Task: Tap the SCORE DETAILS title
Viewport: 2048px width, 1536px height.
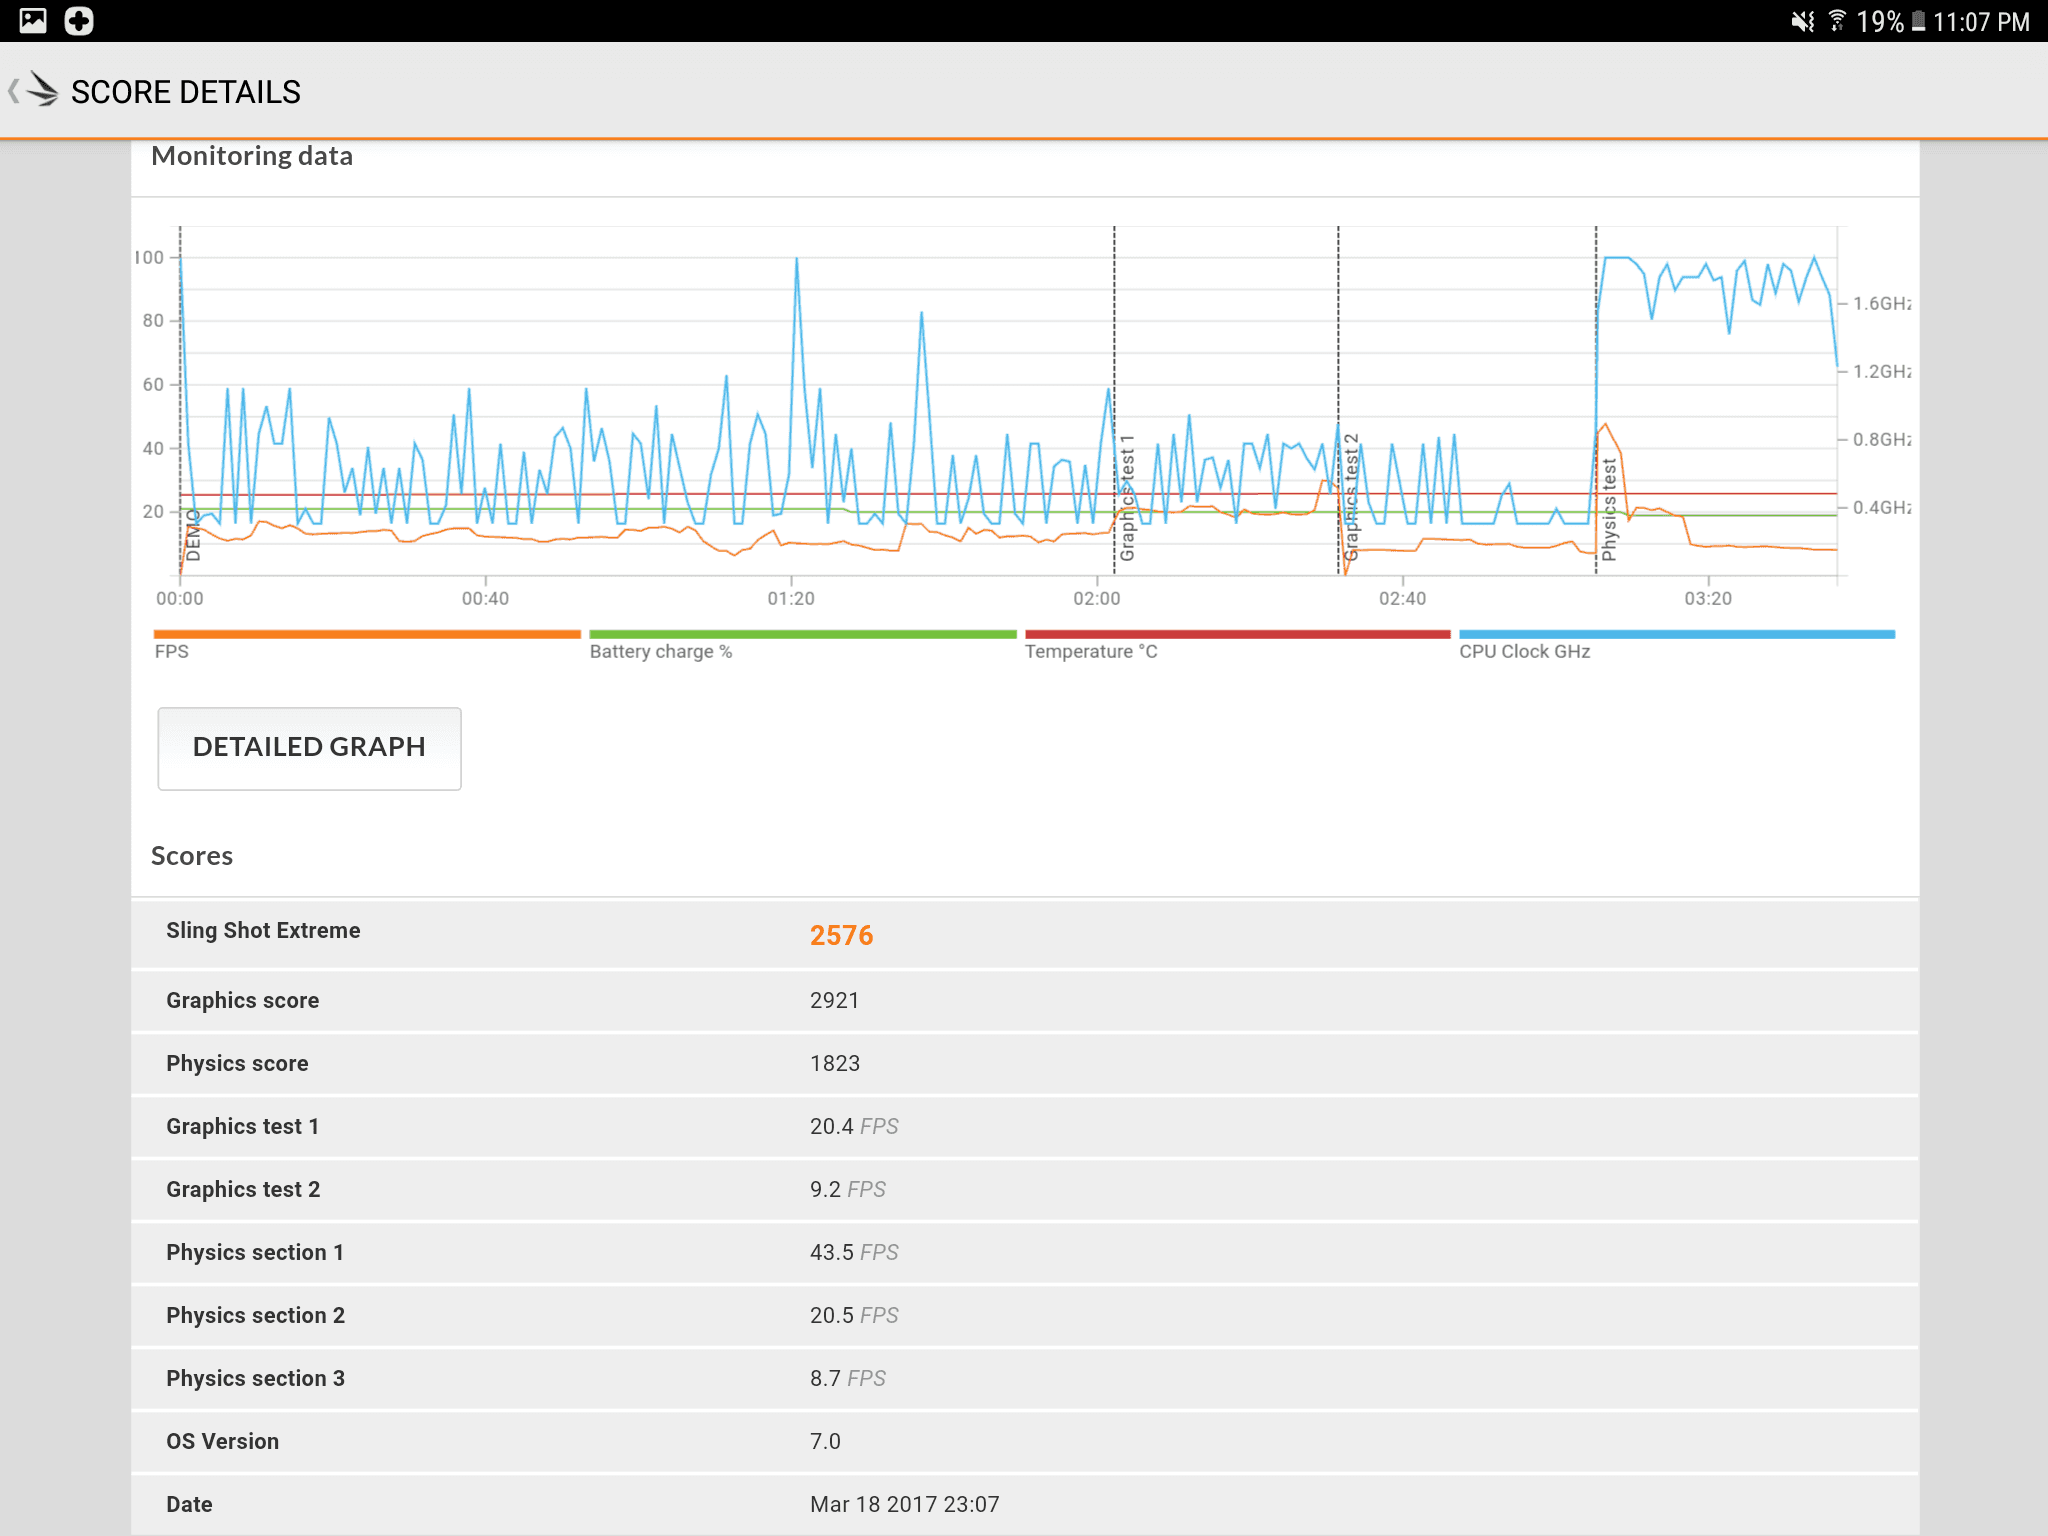Action: [x=186, y=92]
